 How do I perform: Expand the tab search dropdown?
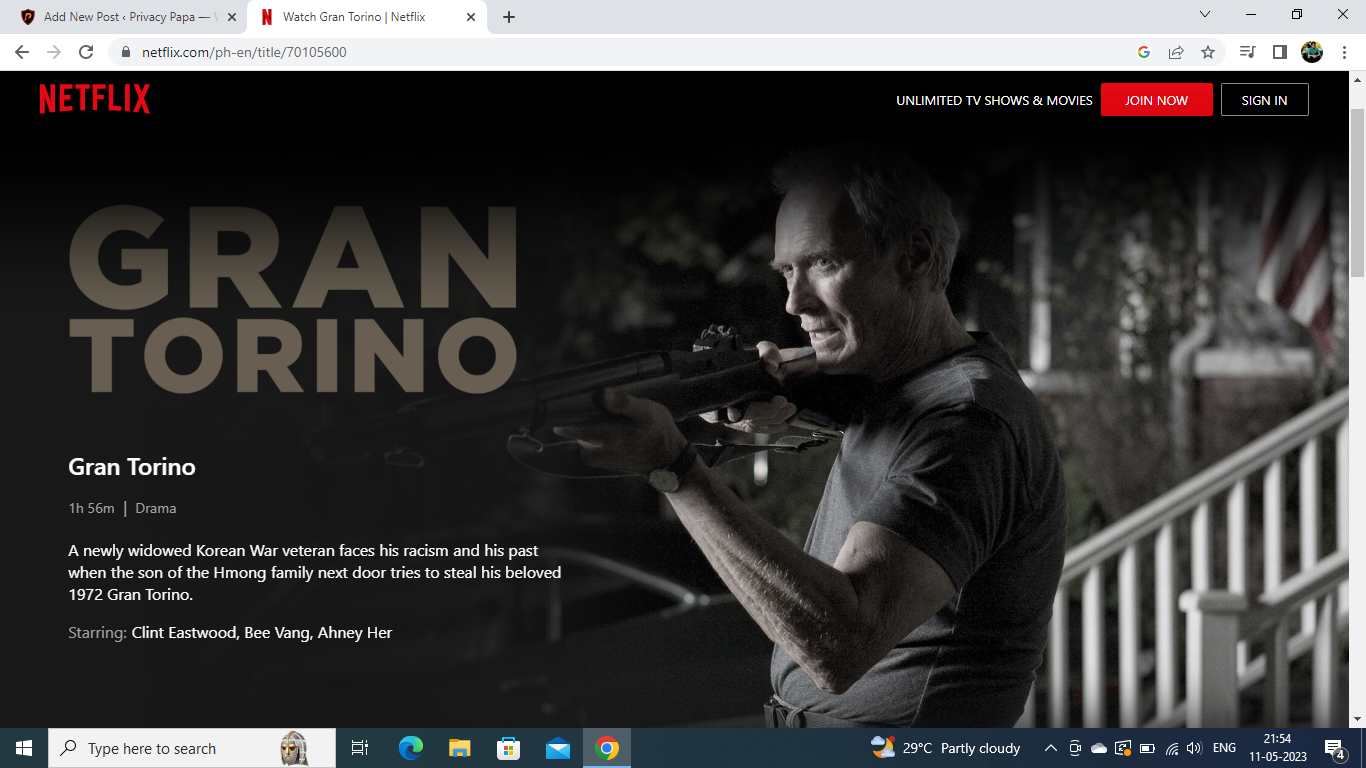1205,15
